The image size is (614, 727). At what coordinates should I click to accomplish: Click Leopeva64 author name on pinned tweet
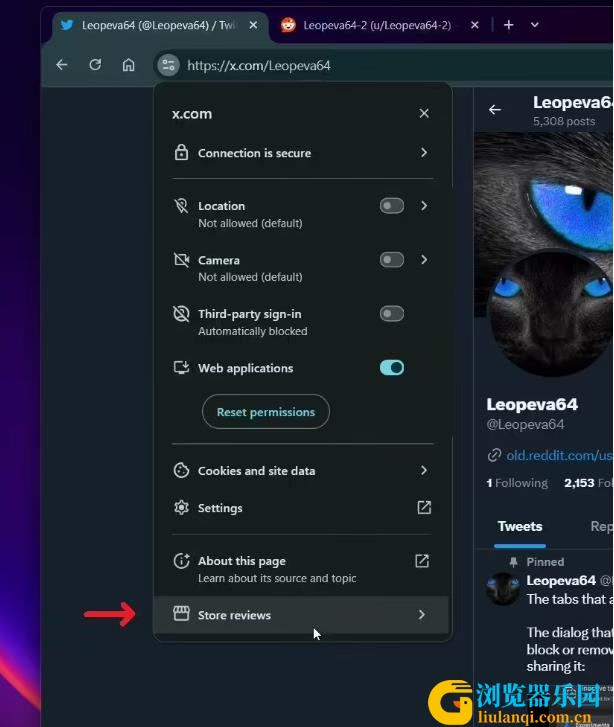561,580
